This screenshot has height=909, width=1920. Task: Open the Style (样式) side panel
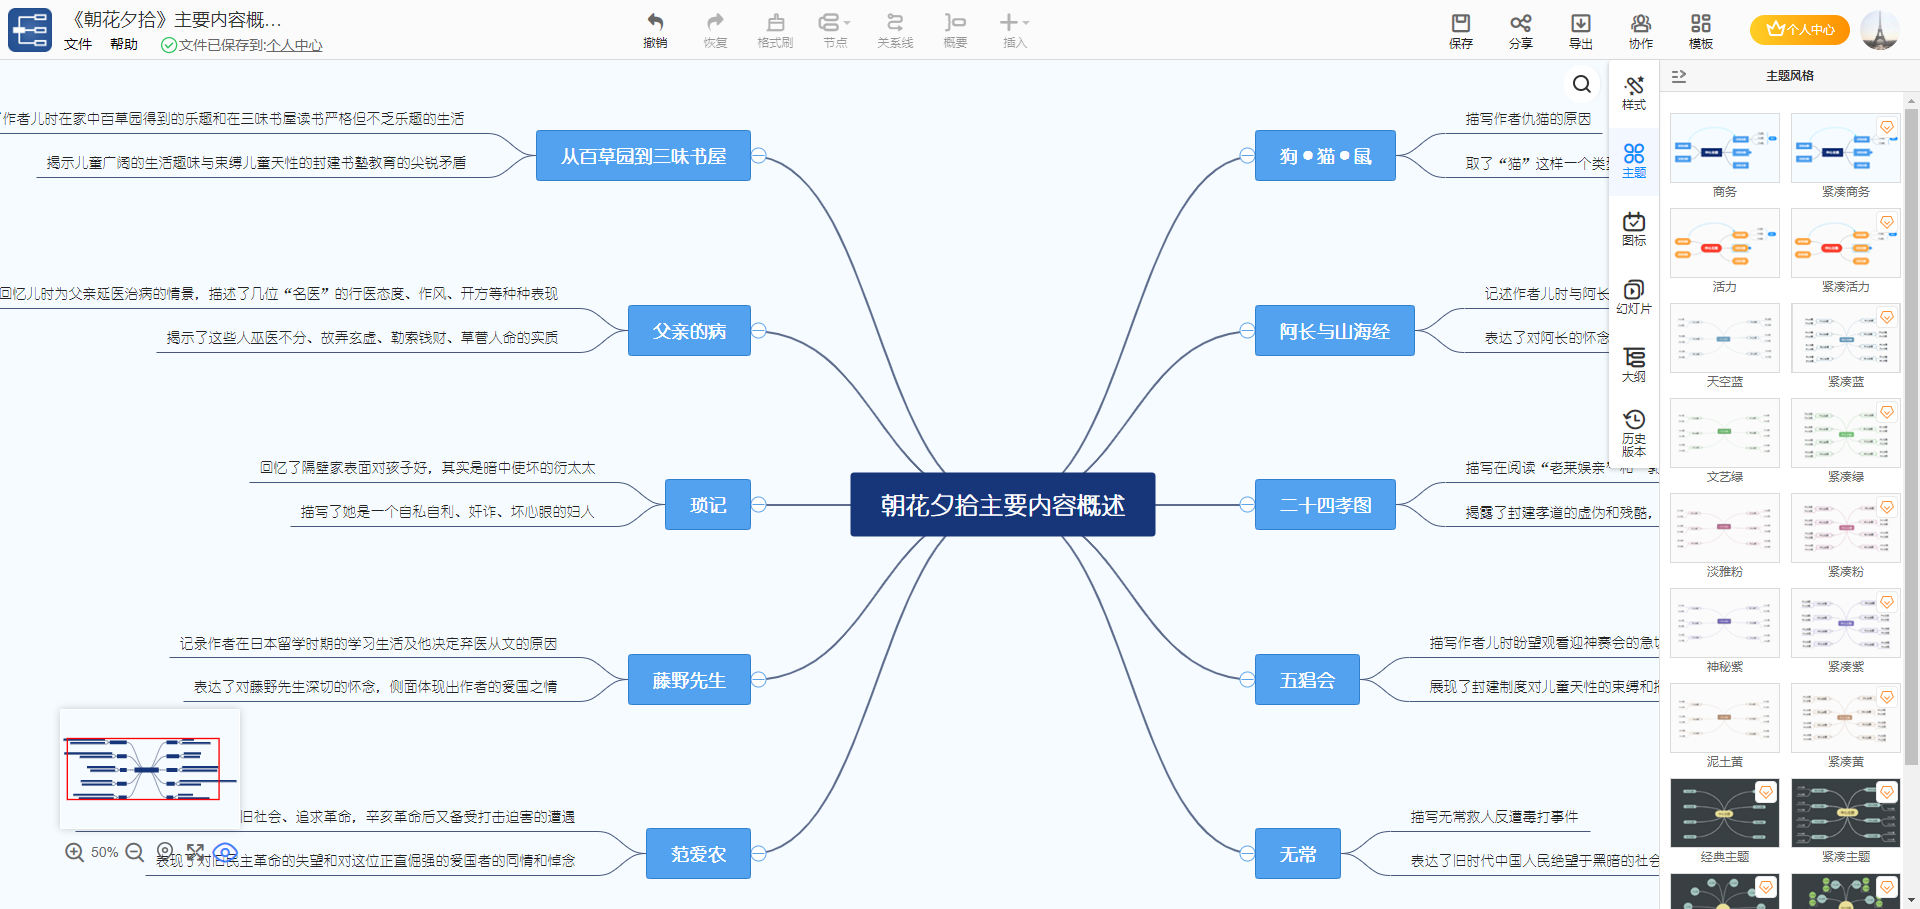tap(1634, 93)
